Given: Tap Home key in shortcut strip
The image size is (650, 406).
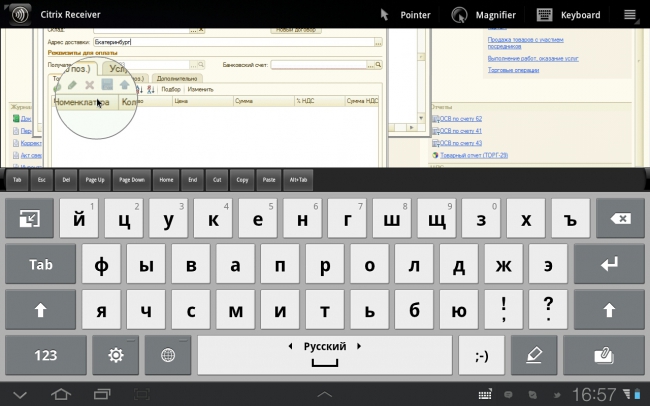Looking at the screenshot, I should [166, 180].
